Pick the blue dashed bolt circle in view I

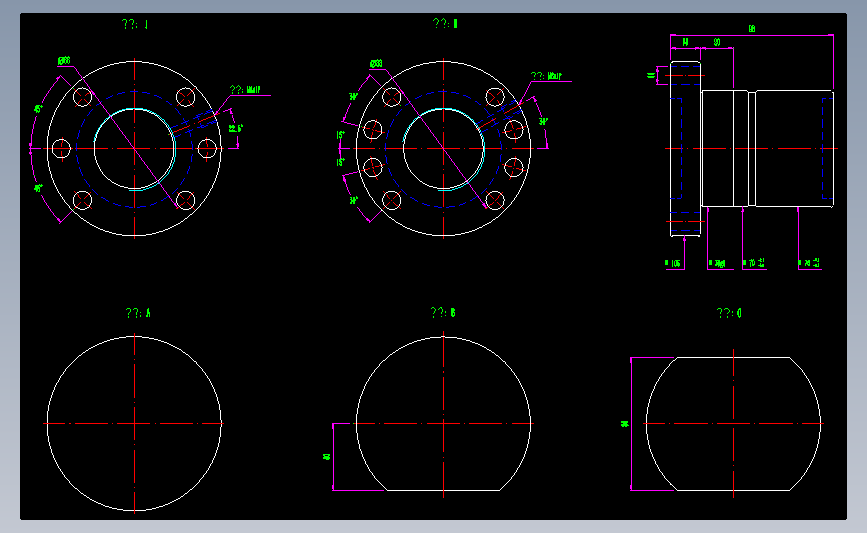[134, 149]
